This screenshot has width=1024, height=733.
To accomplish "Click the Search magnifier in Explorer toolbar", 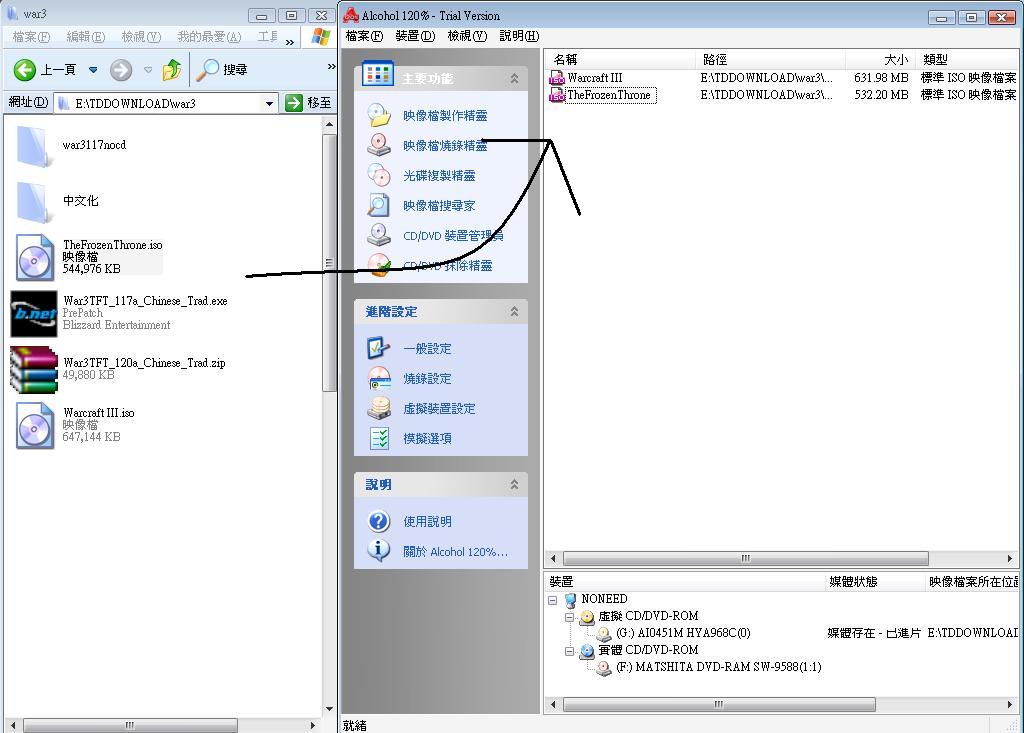I will [208, 69].
